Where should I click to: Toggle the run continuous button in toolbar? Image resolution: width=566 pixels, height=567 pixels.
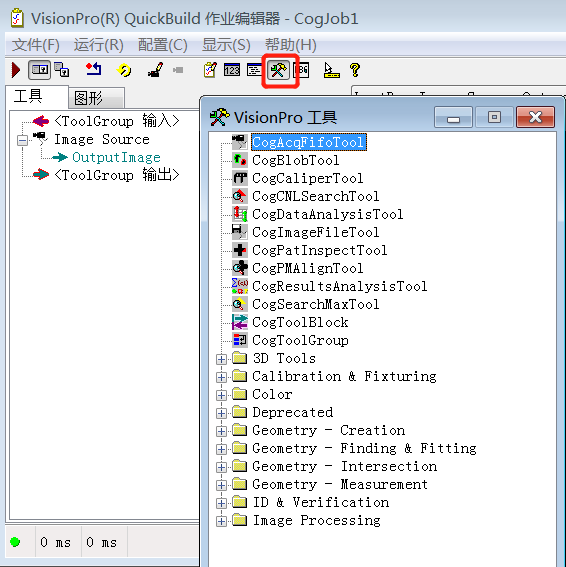[x=39, y=69]
